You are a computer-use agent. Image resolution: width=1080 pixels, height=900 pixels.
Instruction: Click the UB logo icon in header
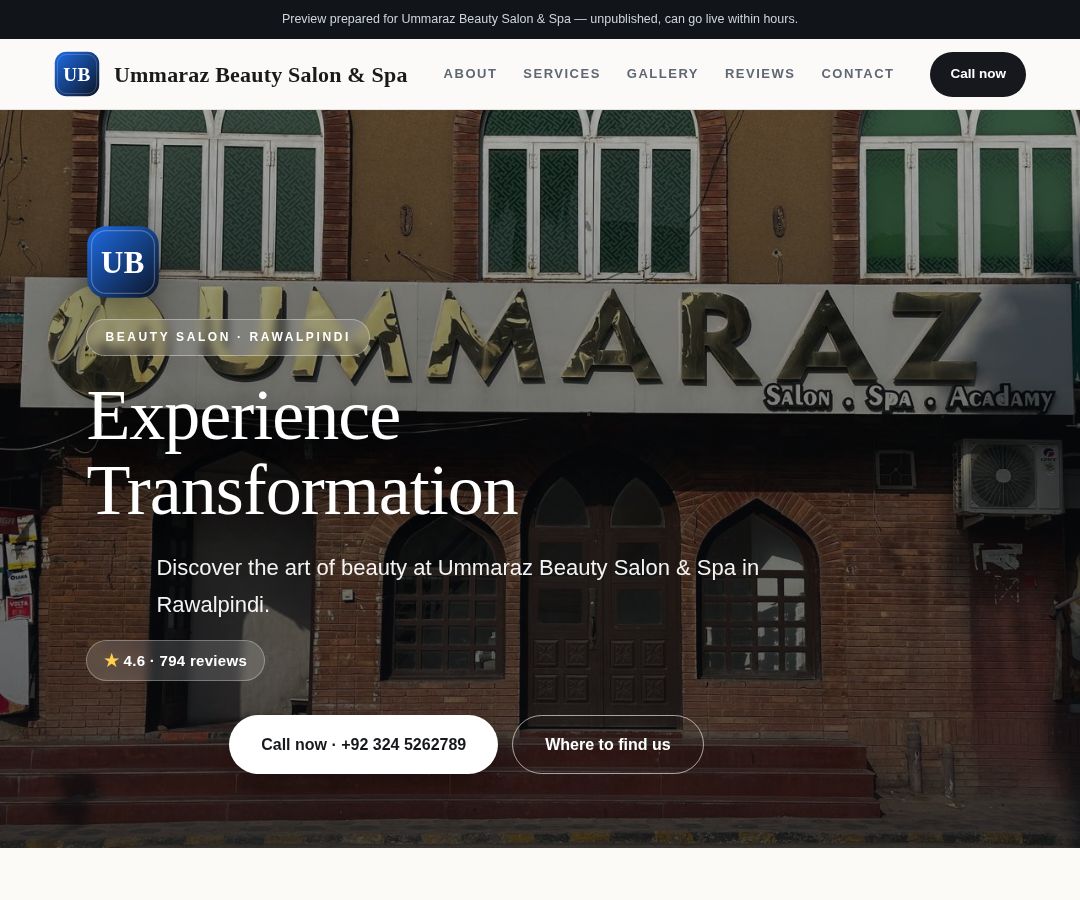pyautogui.click(x=76, y=74)
